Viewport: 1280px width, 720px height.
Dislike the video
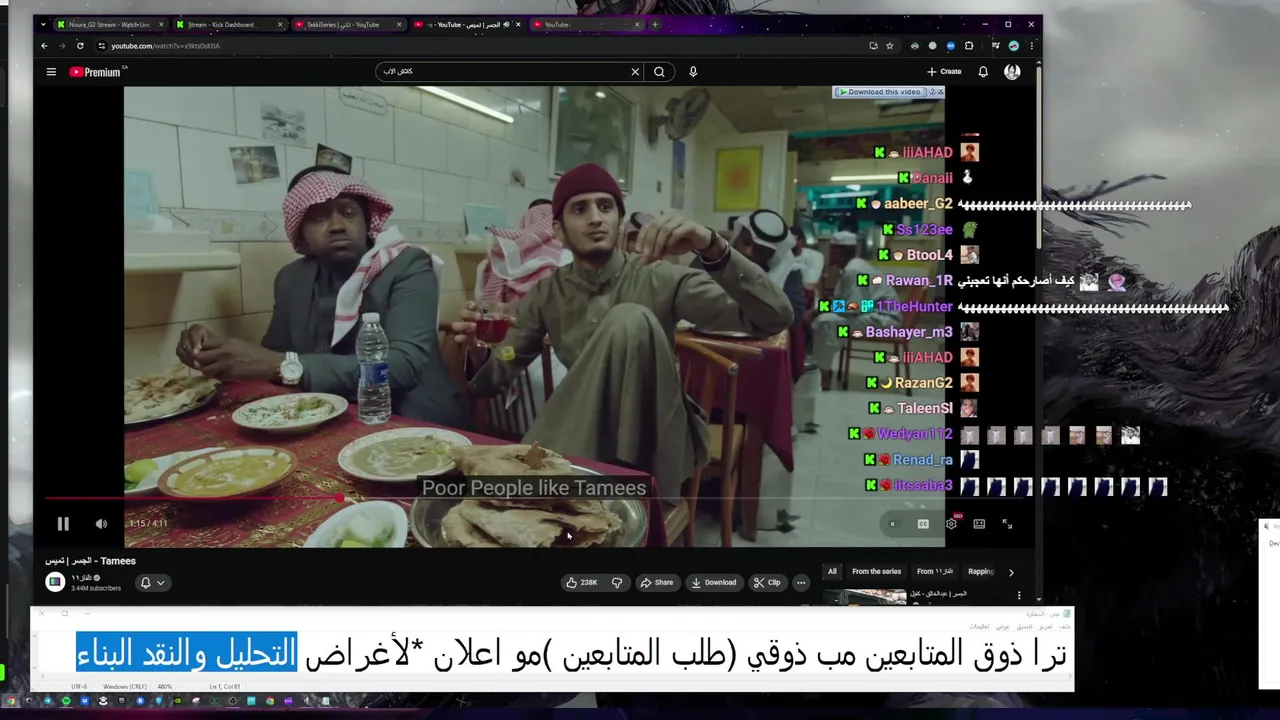pyautogui.click(x=617, y=582)
